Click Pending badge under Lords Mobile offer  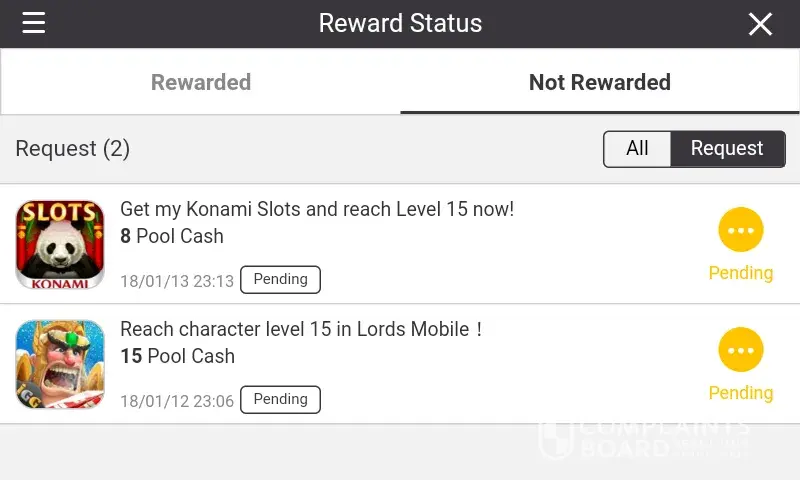280,400
